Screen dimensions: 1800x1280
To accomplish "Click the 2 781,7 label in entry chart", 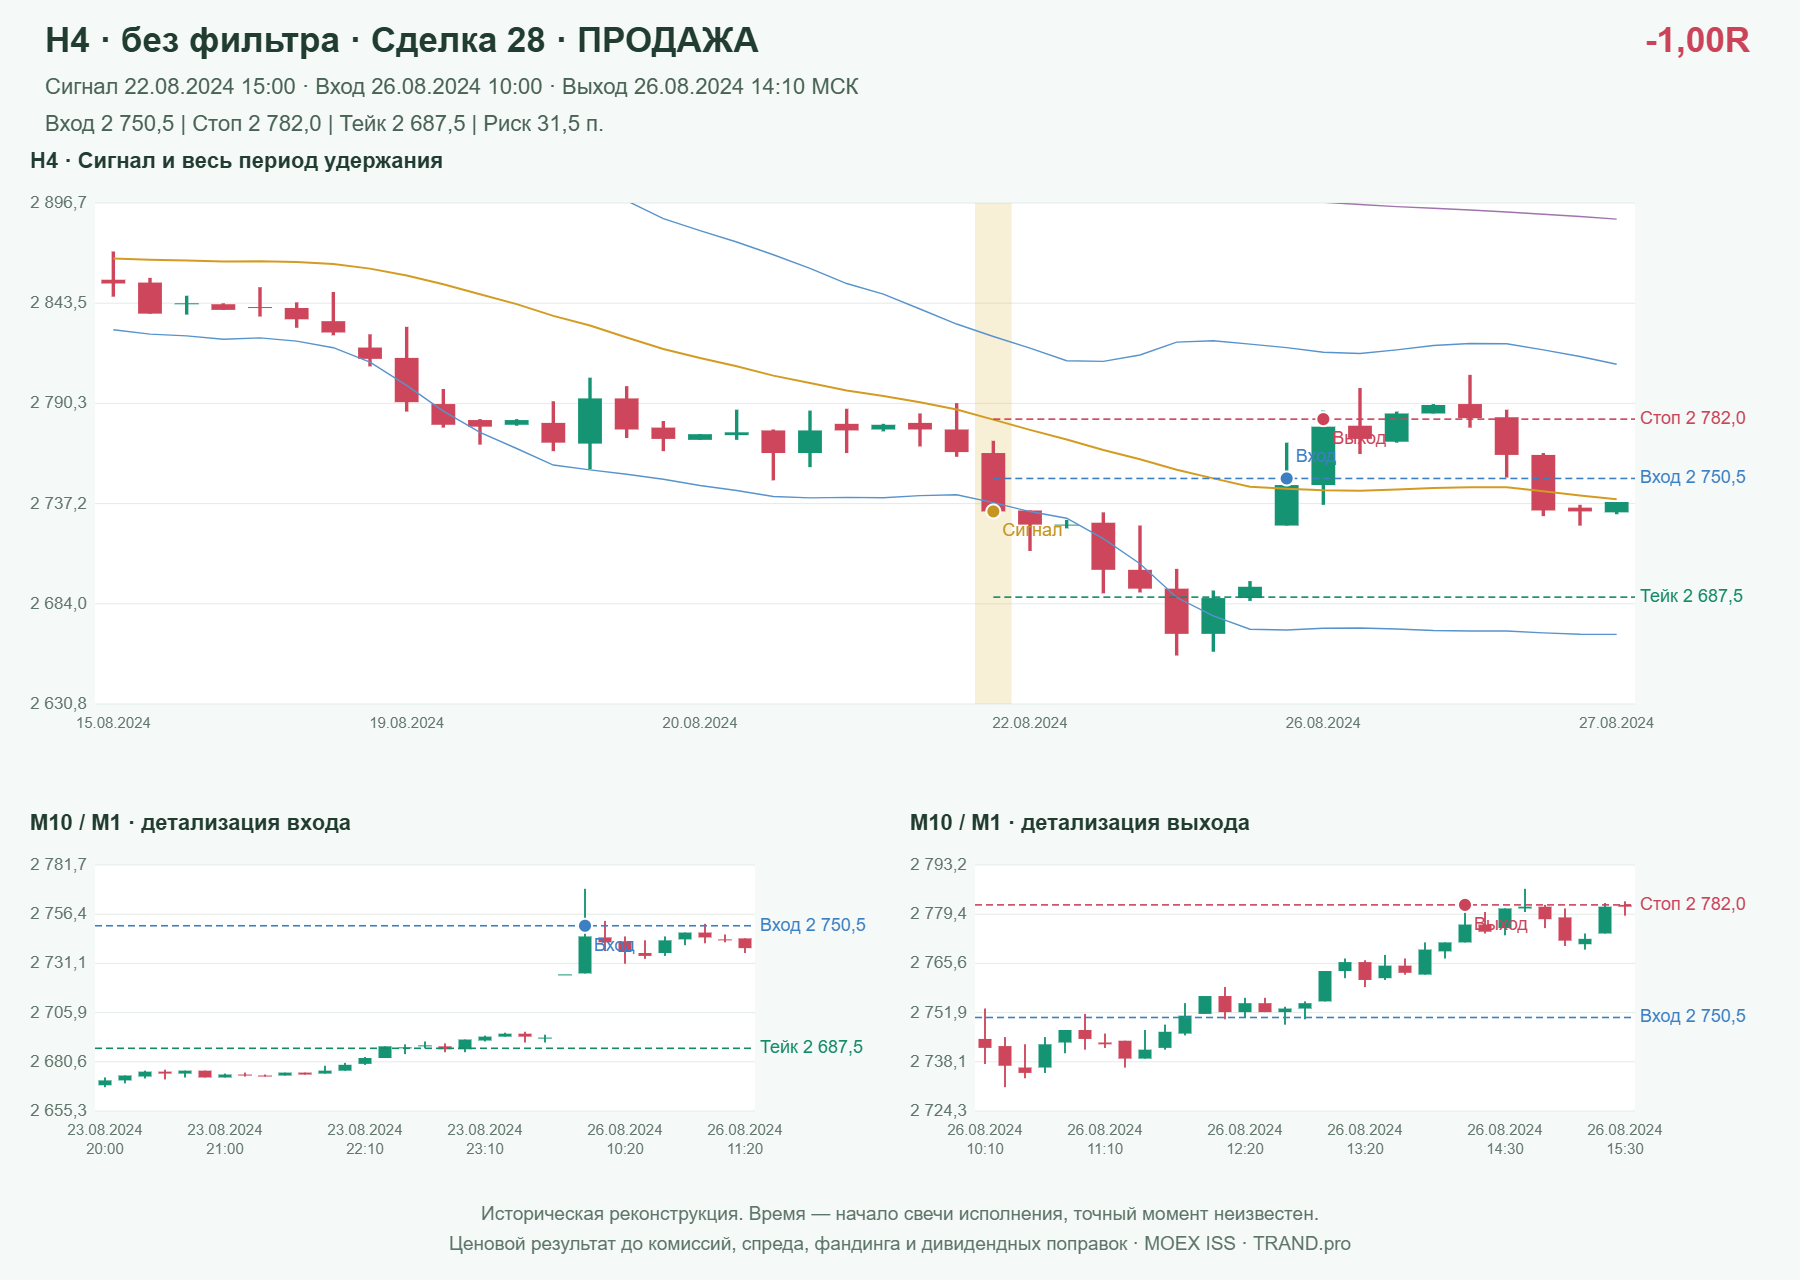I will [58, 865].
